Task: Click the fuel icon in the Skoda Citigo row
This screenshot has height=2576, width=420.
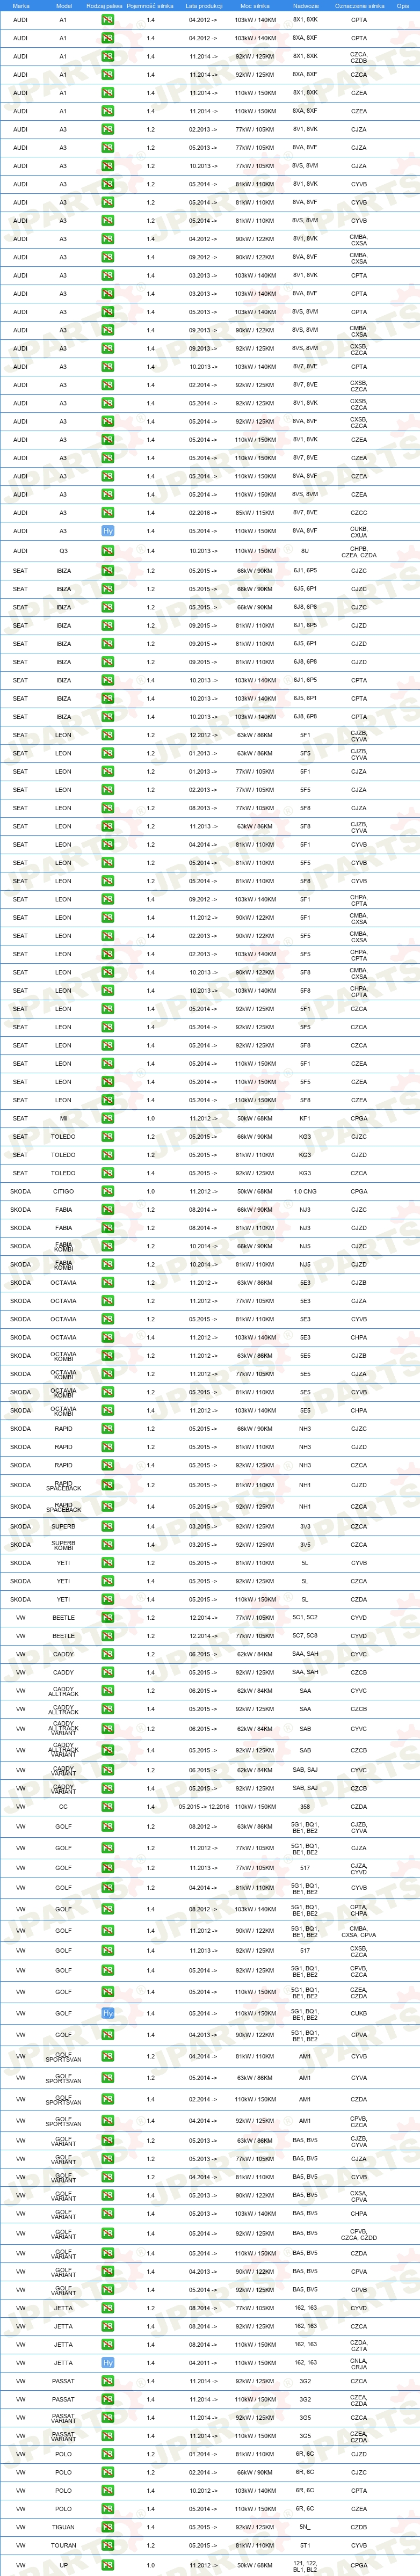Action: click(108, 1191)
